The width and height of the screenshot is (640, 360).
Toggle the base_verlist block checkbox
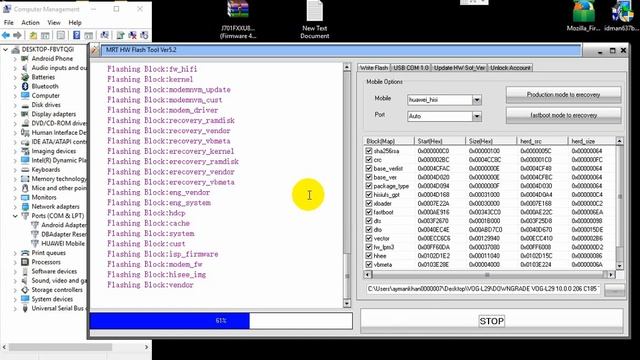369,168
